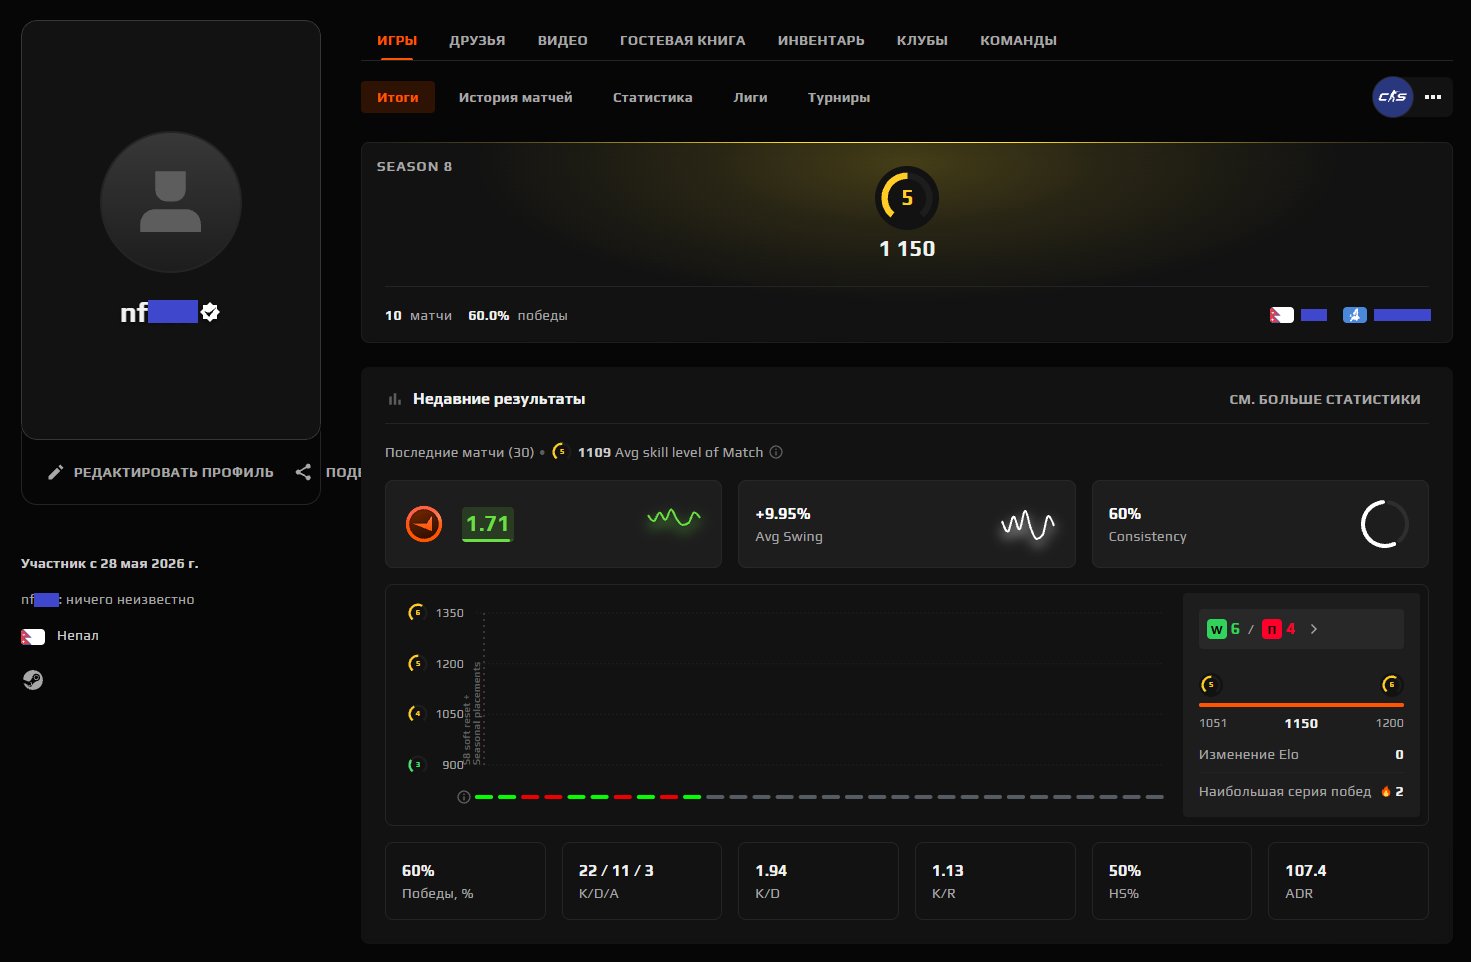The height and width of the screenshot is (962, 1471).
Task: Select the Итоги sub-tab
Action: pos(398,97)
